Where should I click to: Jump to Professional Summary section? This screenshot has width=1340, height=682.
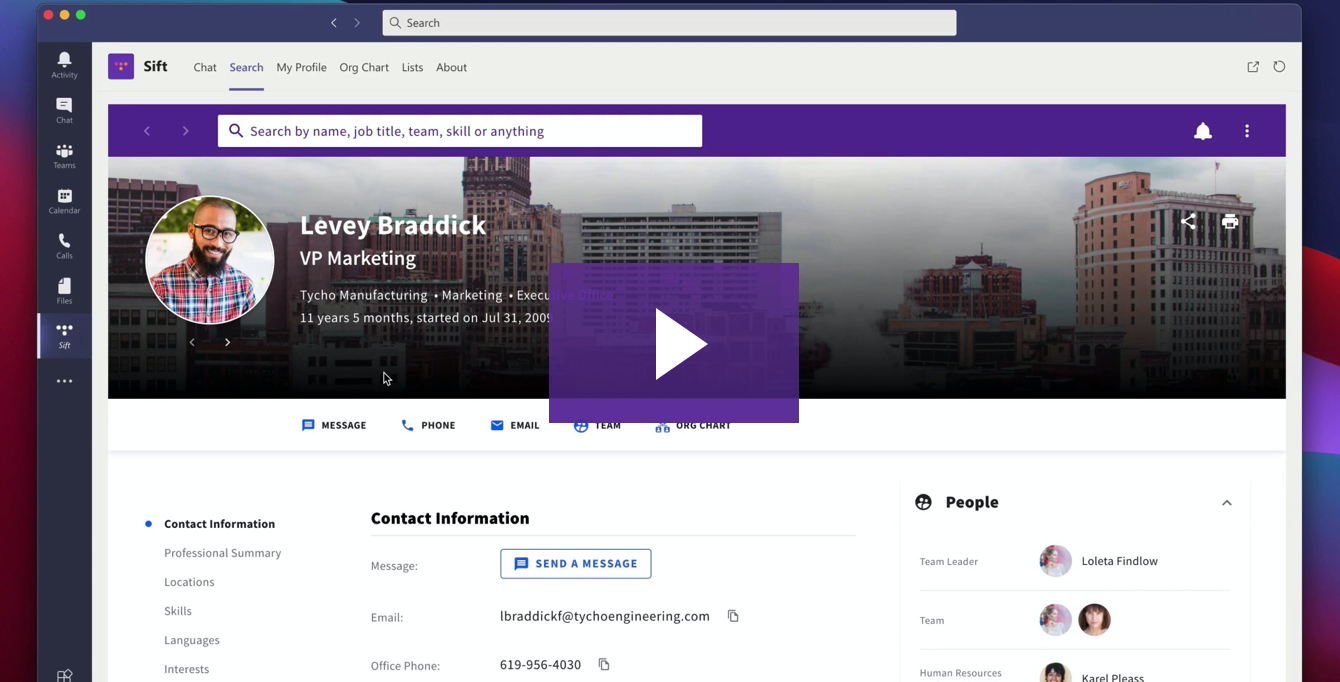pos(222,553)
